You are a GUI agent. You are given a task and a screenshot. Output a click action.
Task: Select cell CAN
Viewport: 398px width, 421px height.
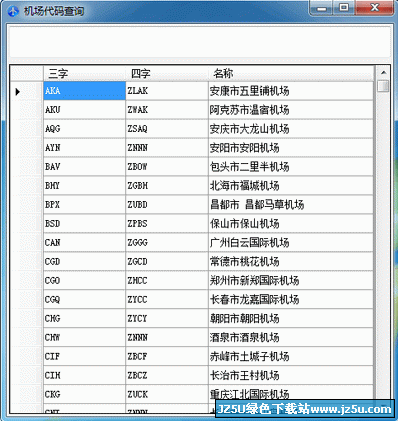tap(85, 243)
